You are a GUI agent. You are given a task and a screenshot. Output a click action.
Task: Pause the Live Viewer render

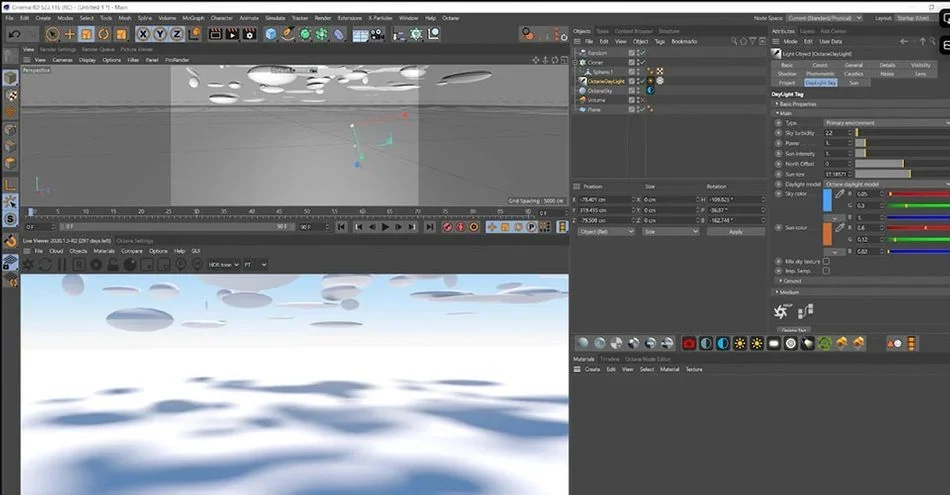coord(62,265)
